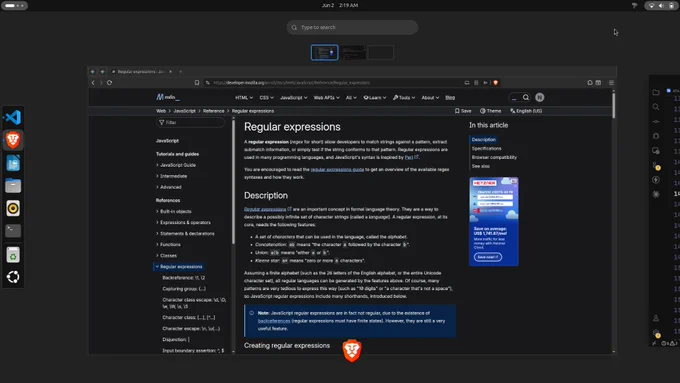The width and height of the screenshot is (680, 383).
Task: Select the Regular expressions browser tab
Action: coord(141,72)
